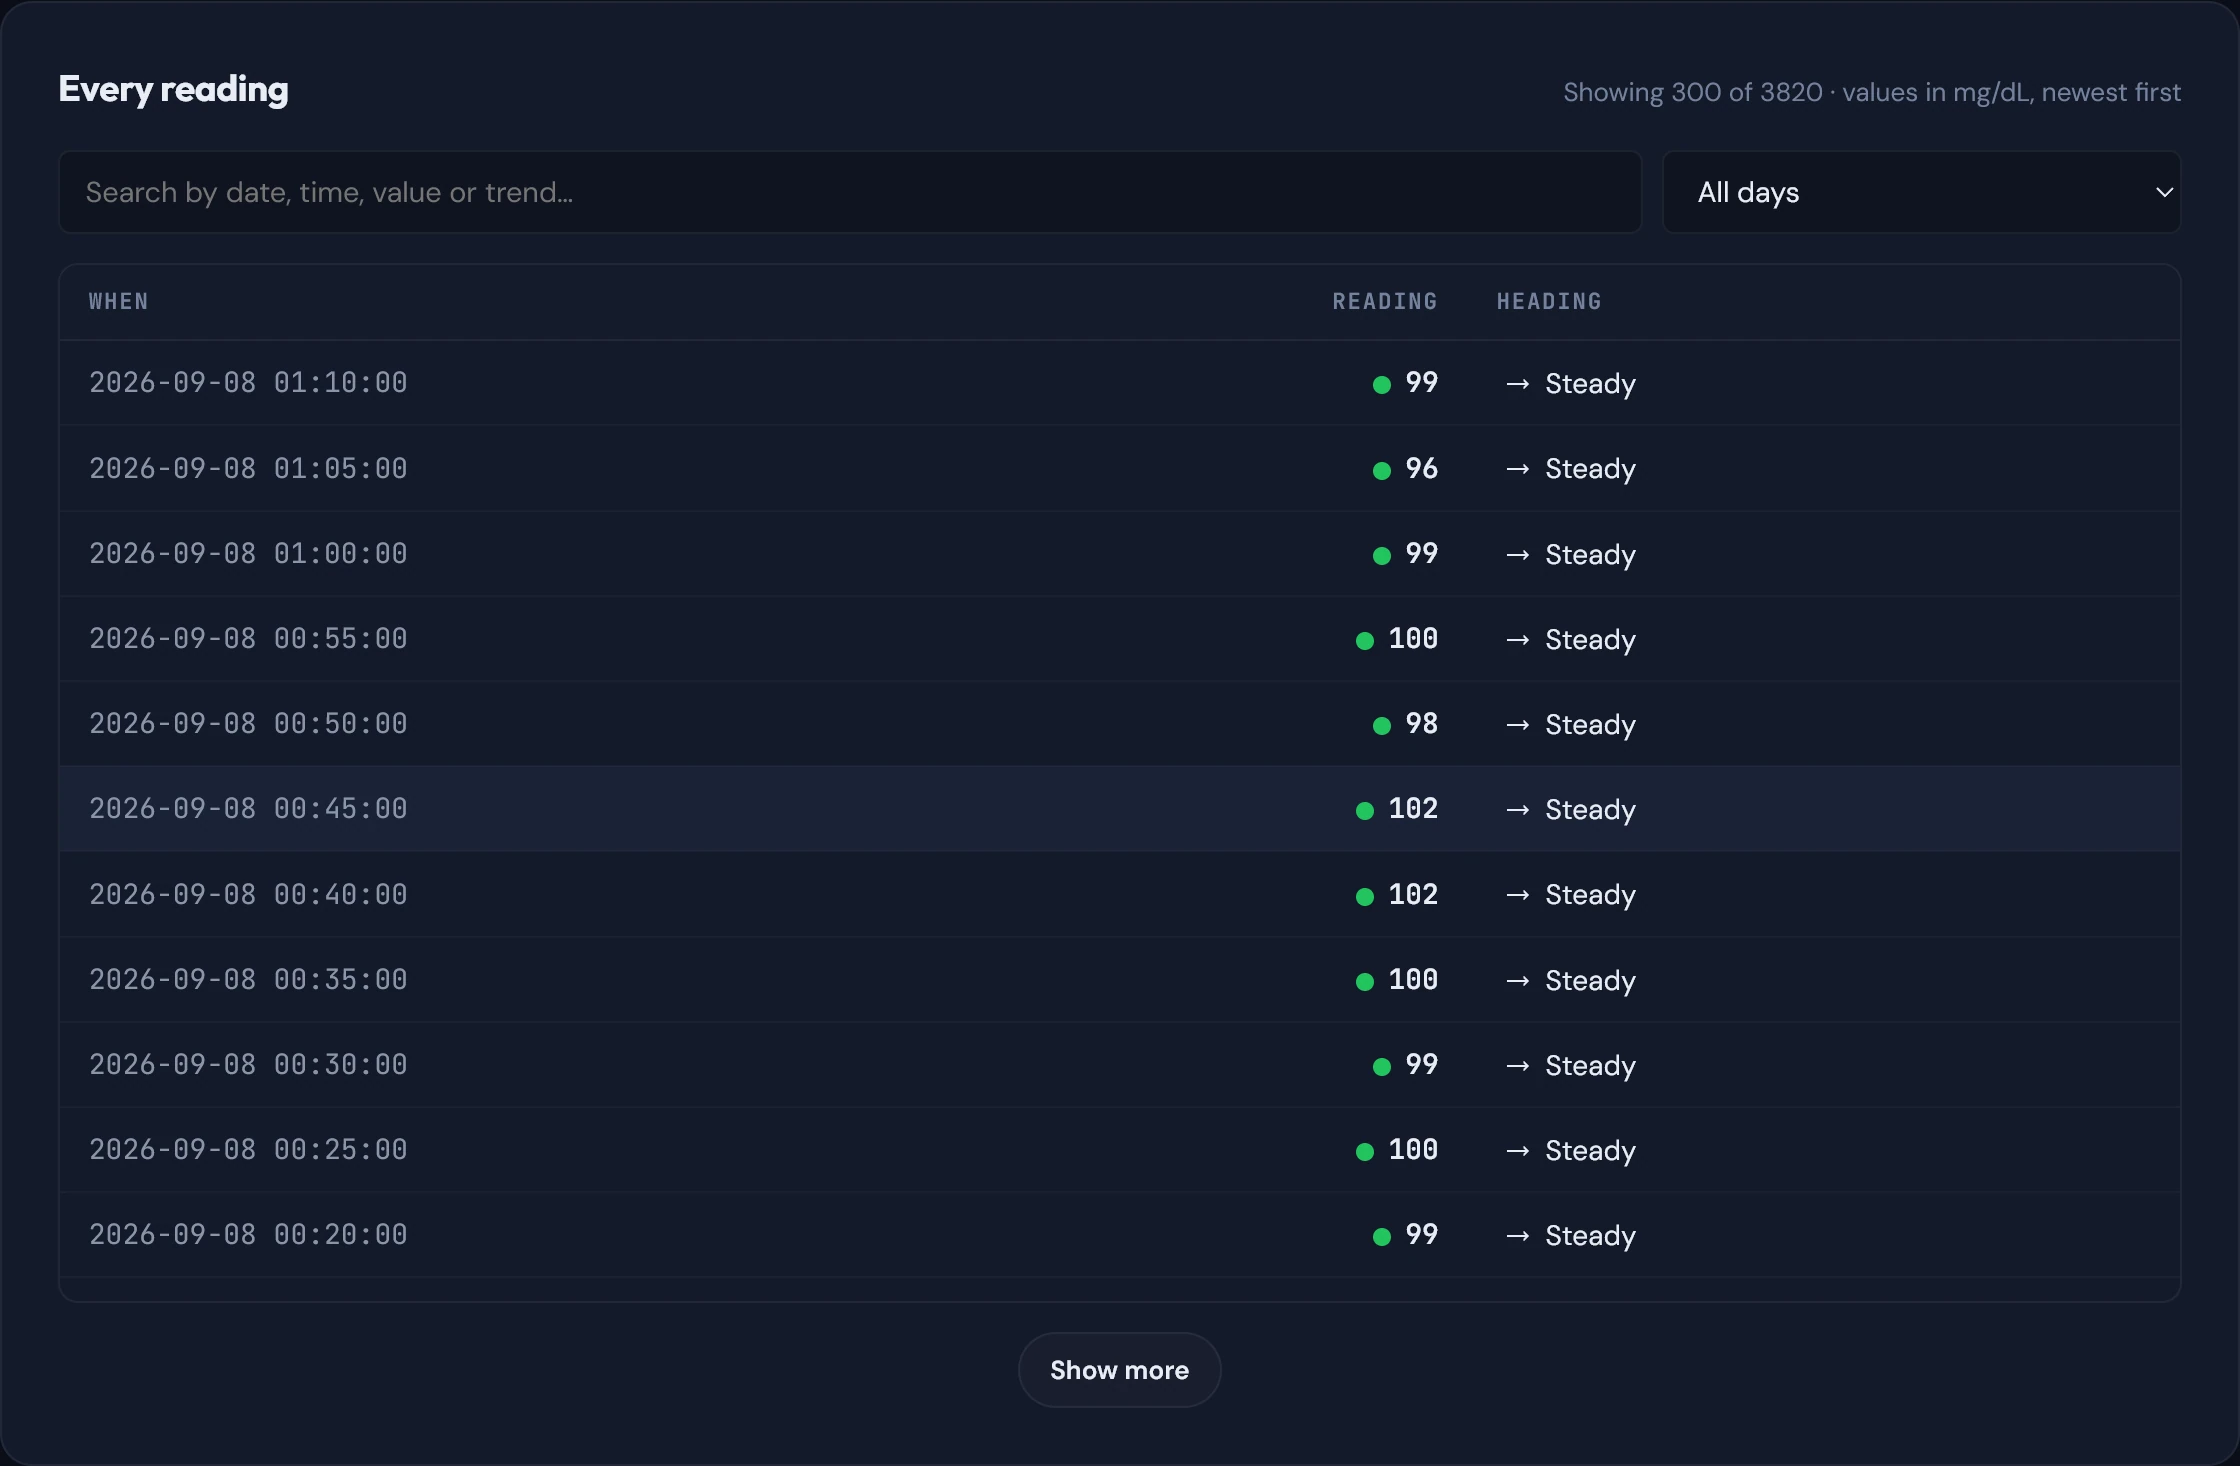Click reading 102 in the 00:45:00 row
The image size is (2240, 1466).
pos(1413,809)
